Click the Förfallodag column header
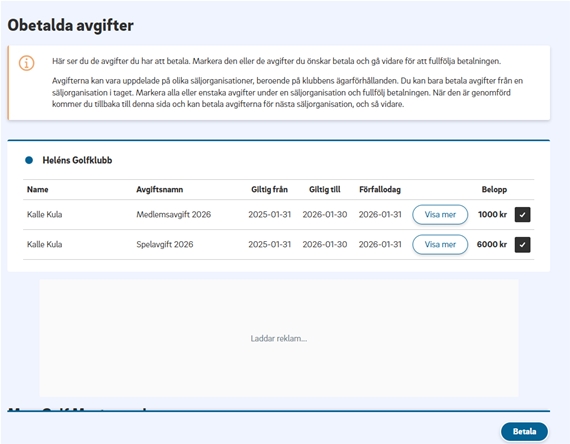Viewport: 570px width, 444px height. click(380, 189)
